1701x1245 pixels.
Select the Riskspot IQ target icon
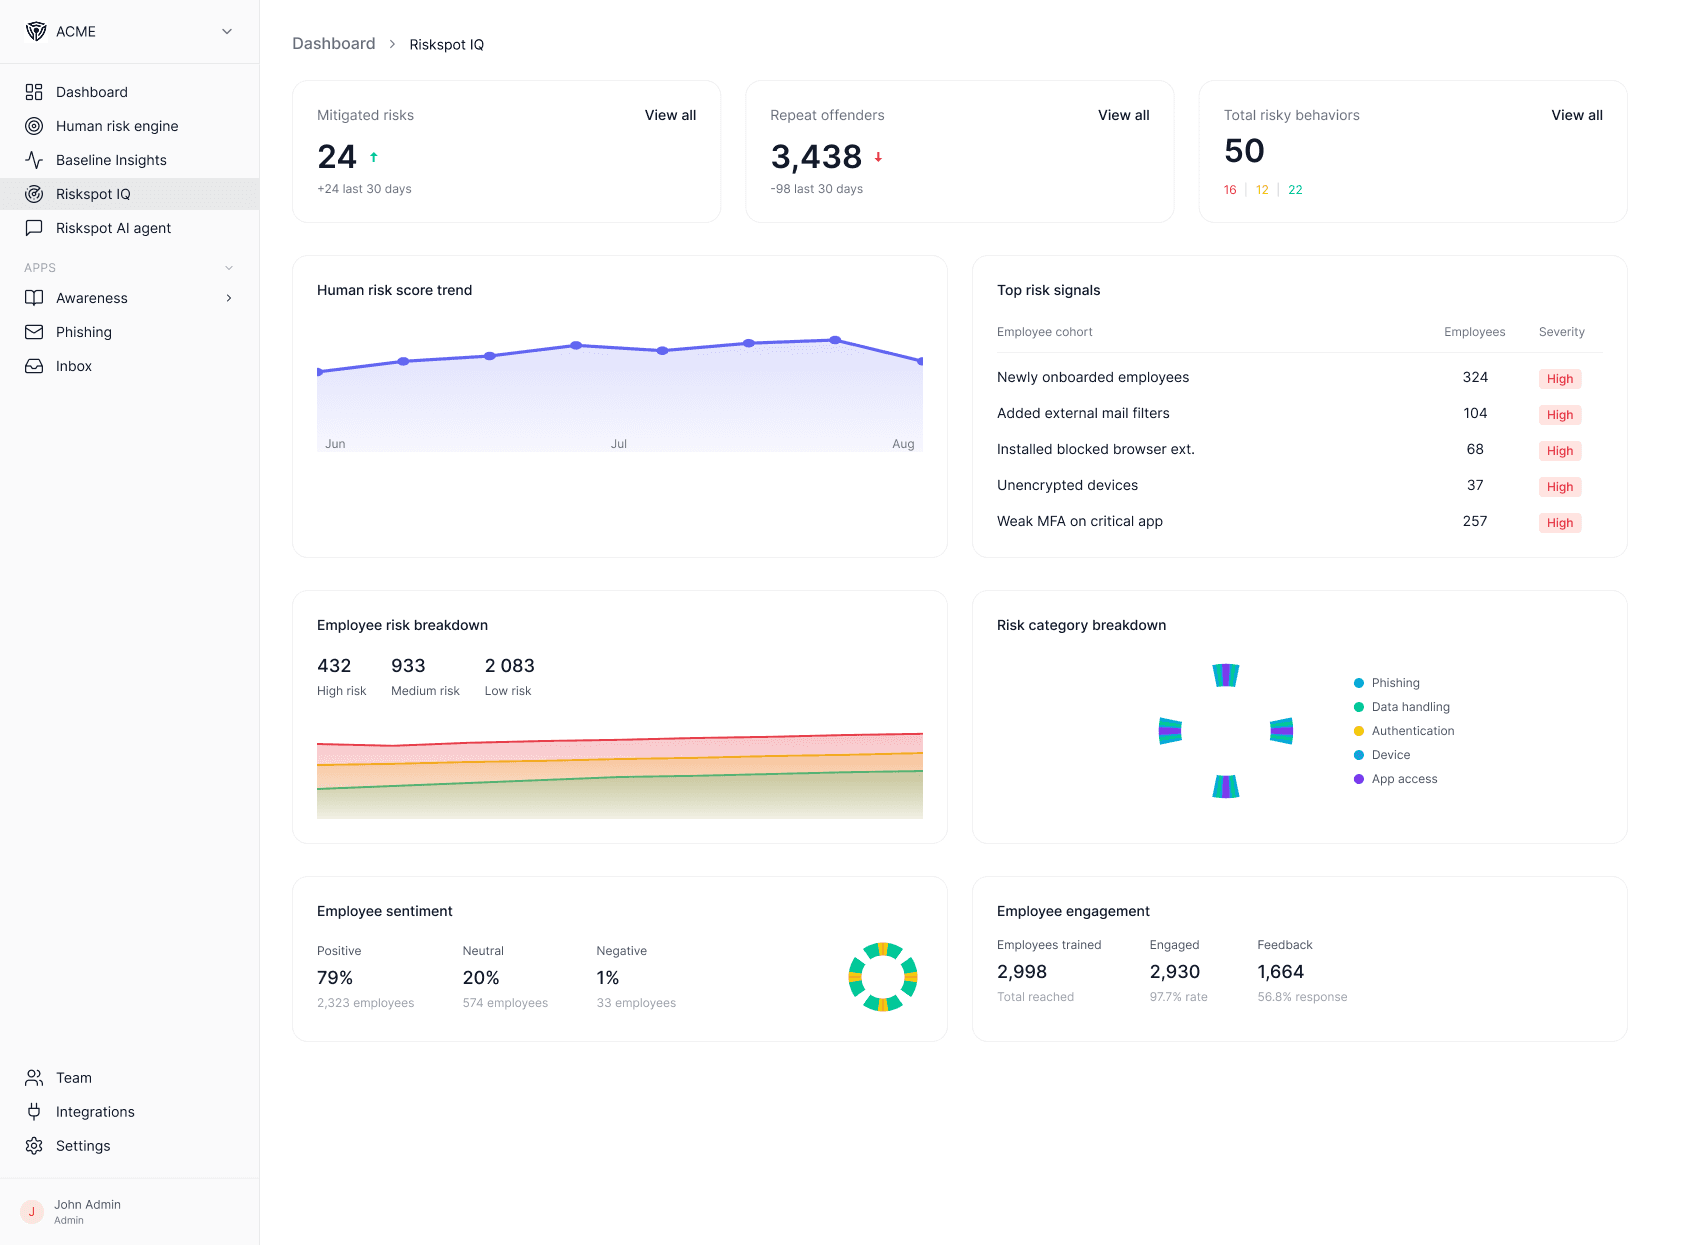tap(34, 194)
